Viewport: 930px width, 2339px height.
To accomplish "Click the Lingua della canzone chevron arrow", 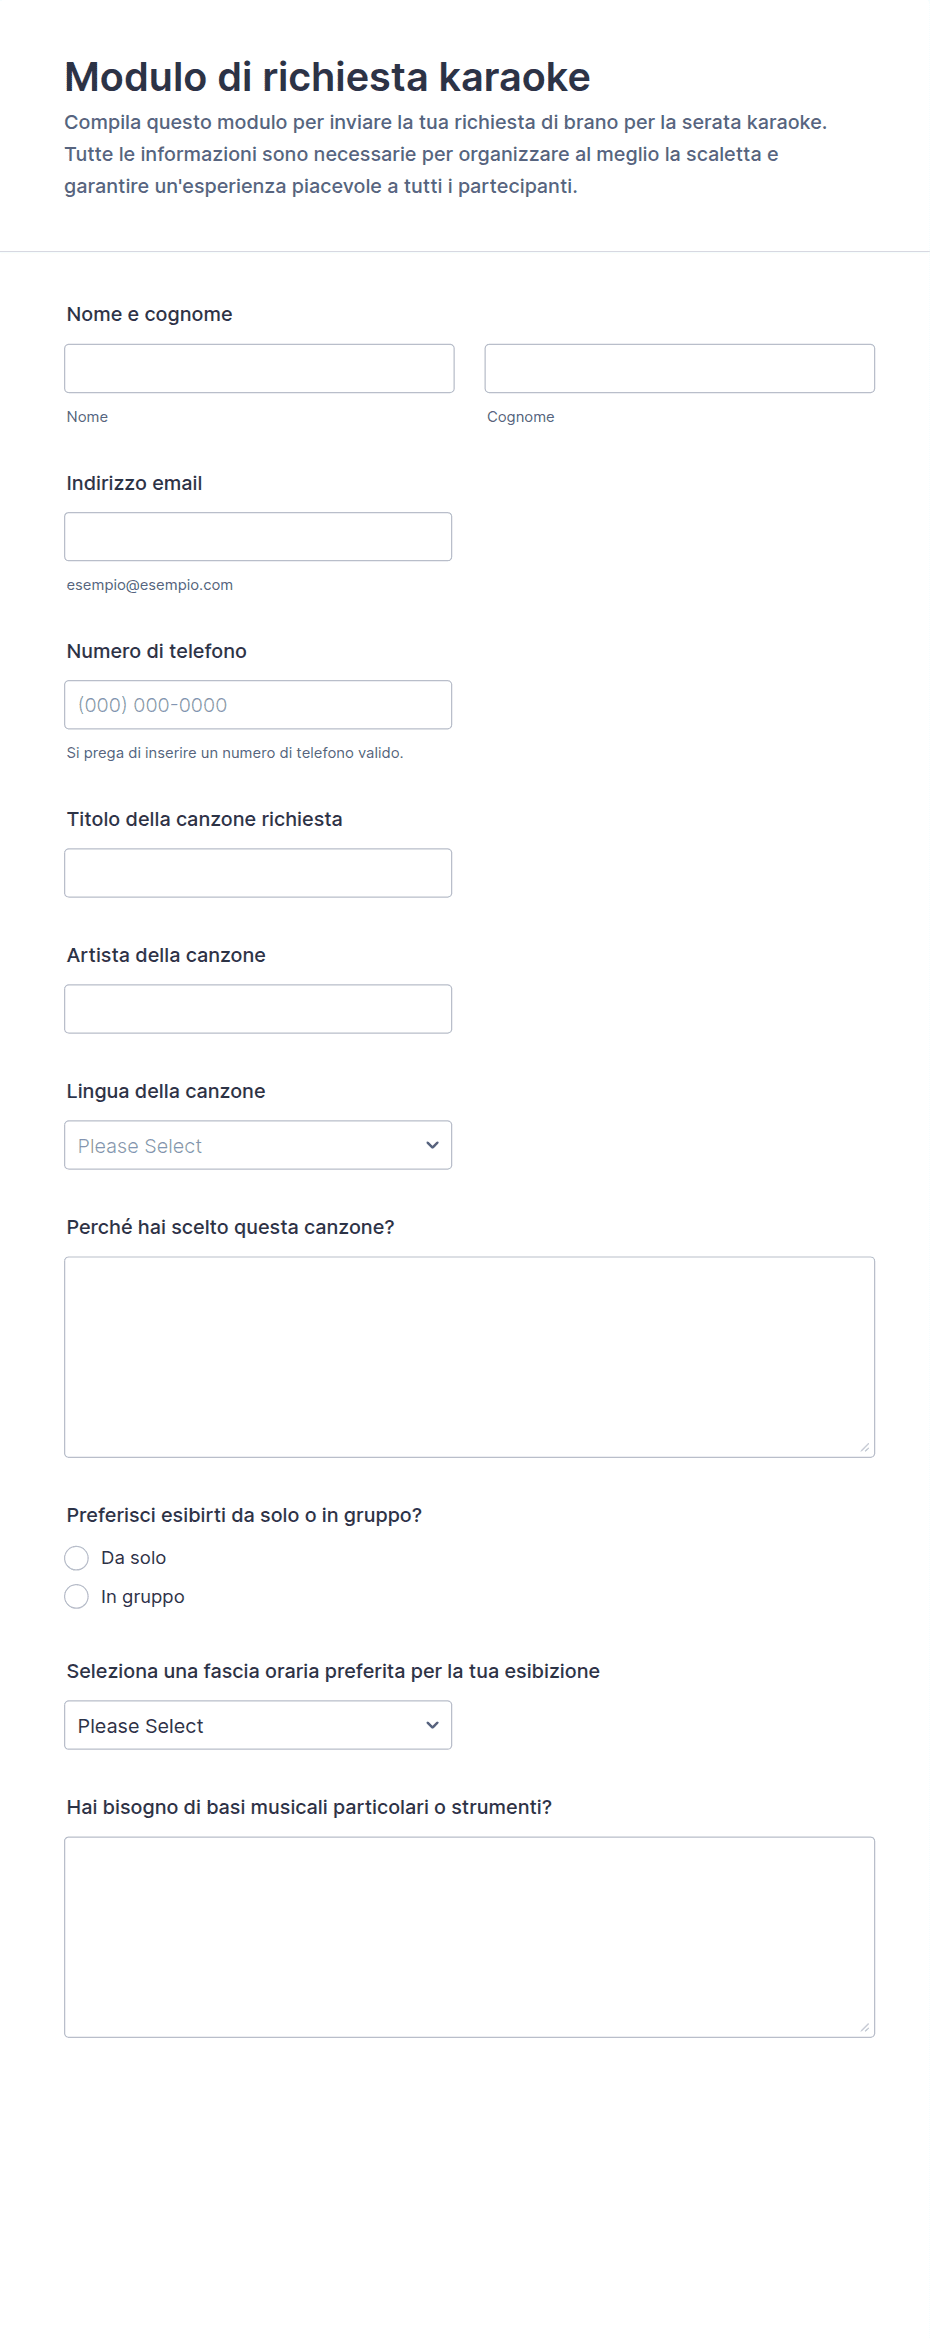I will click(432, 1145).
